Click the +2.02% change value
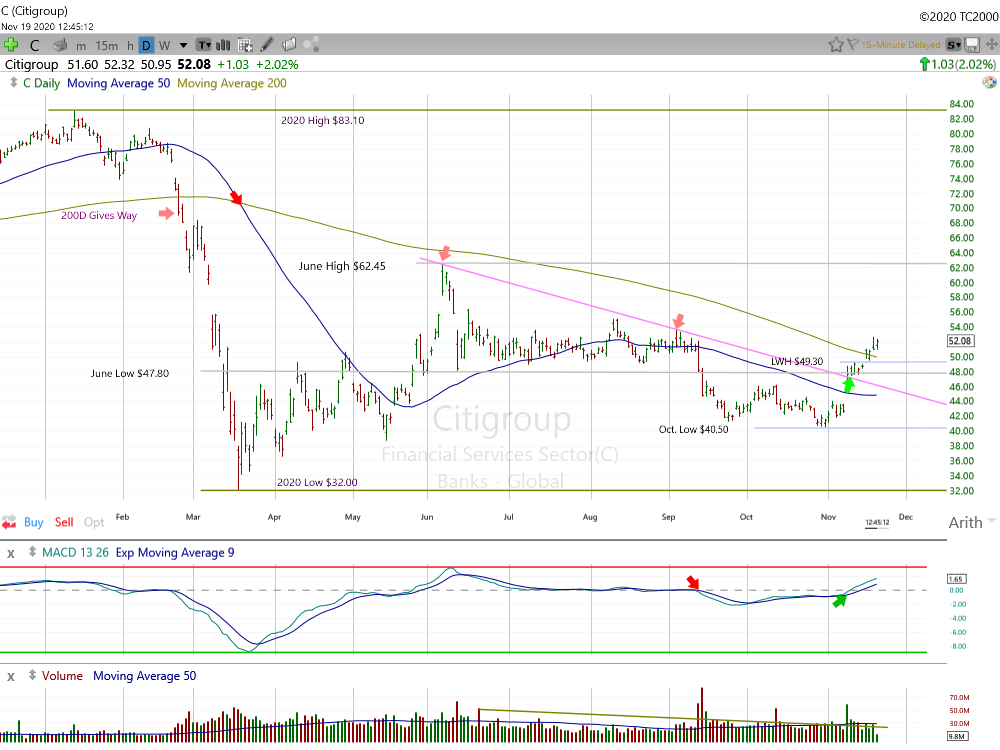Image resolution: width=1000 pixels, height=750 pixels. (x=277, y=64)
